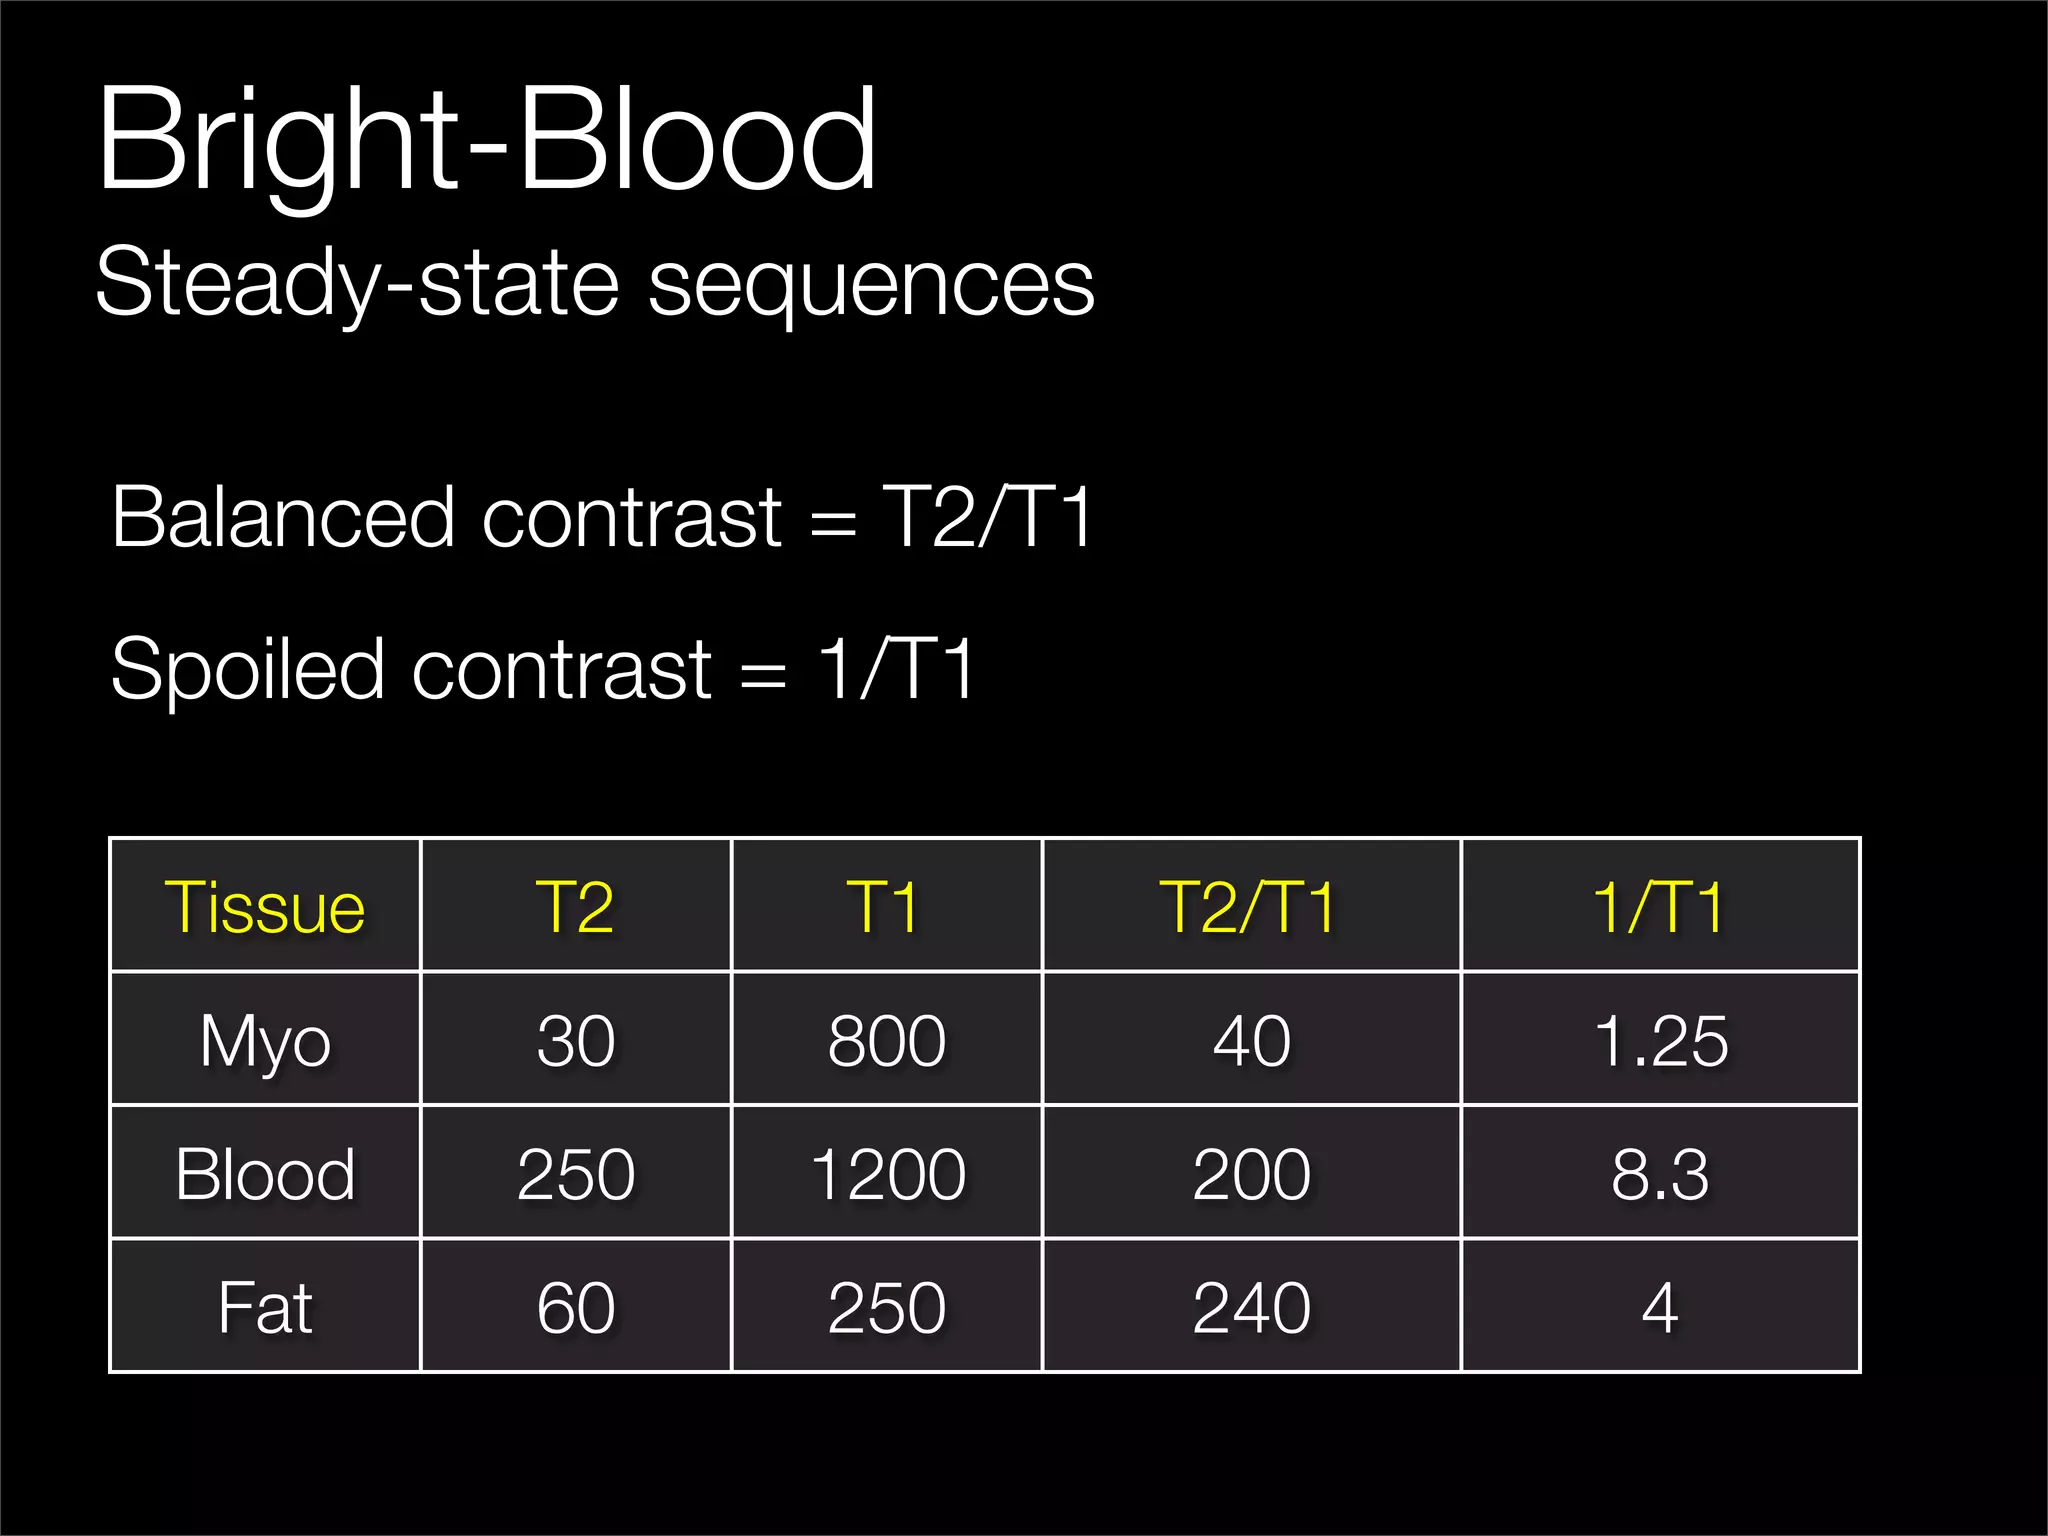This screenshot has height=1536, width=2048.
Task: Click the "Bright-Blood" slide title
Action: [487, 140]
